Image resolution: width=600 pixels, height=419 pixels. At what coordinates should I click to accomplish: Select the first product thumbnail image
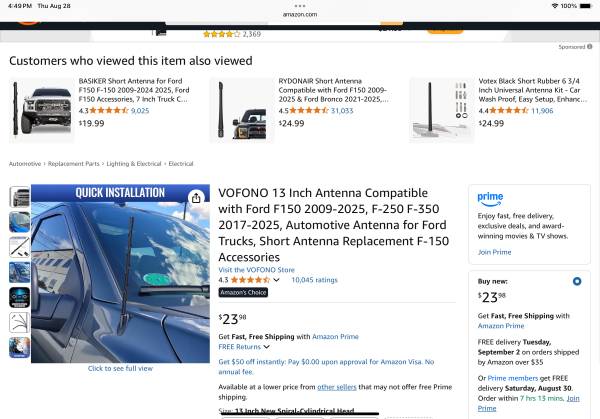click(x=20, y=197)
